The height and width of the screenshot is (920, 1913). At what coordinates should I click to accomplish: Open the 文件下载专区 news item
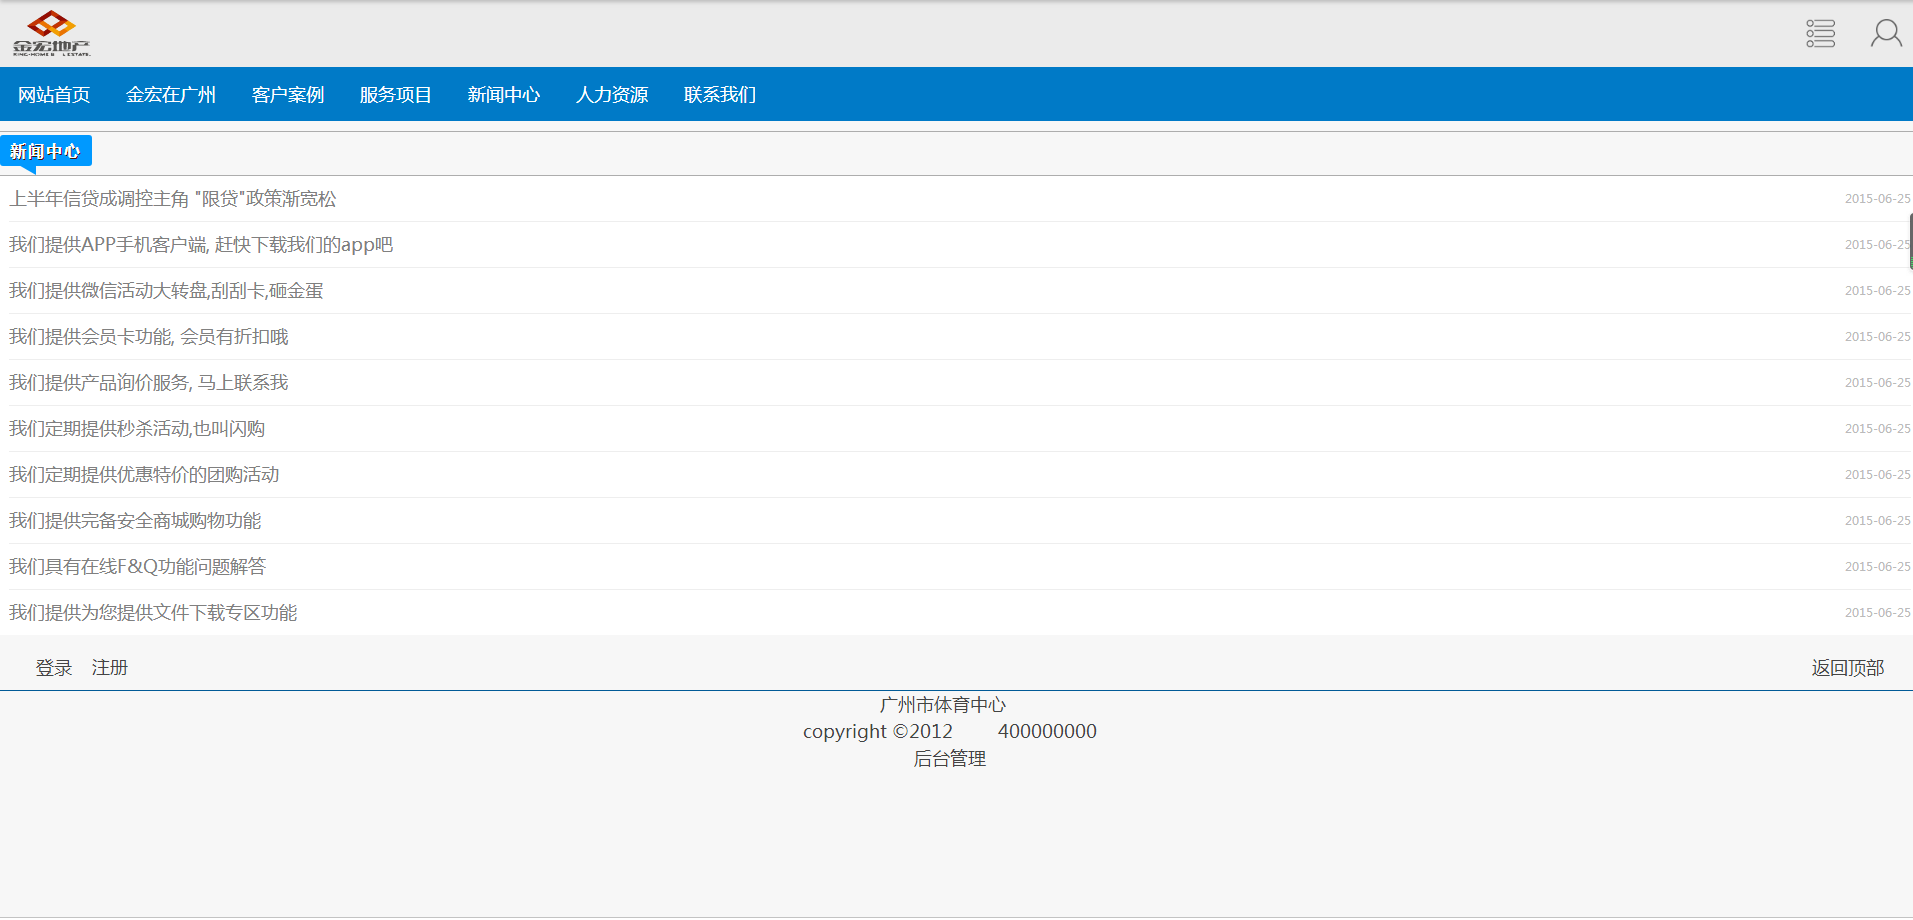tap(153, 613)
